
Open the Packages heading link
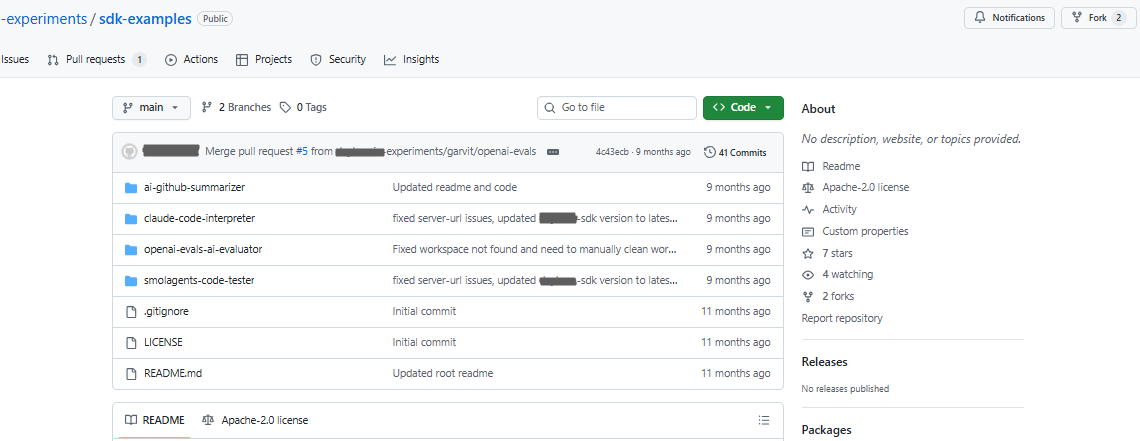click(x=826, y=430)
